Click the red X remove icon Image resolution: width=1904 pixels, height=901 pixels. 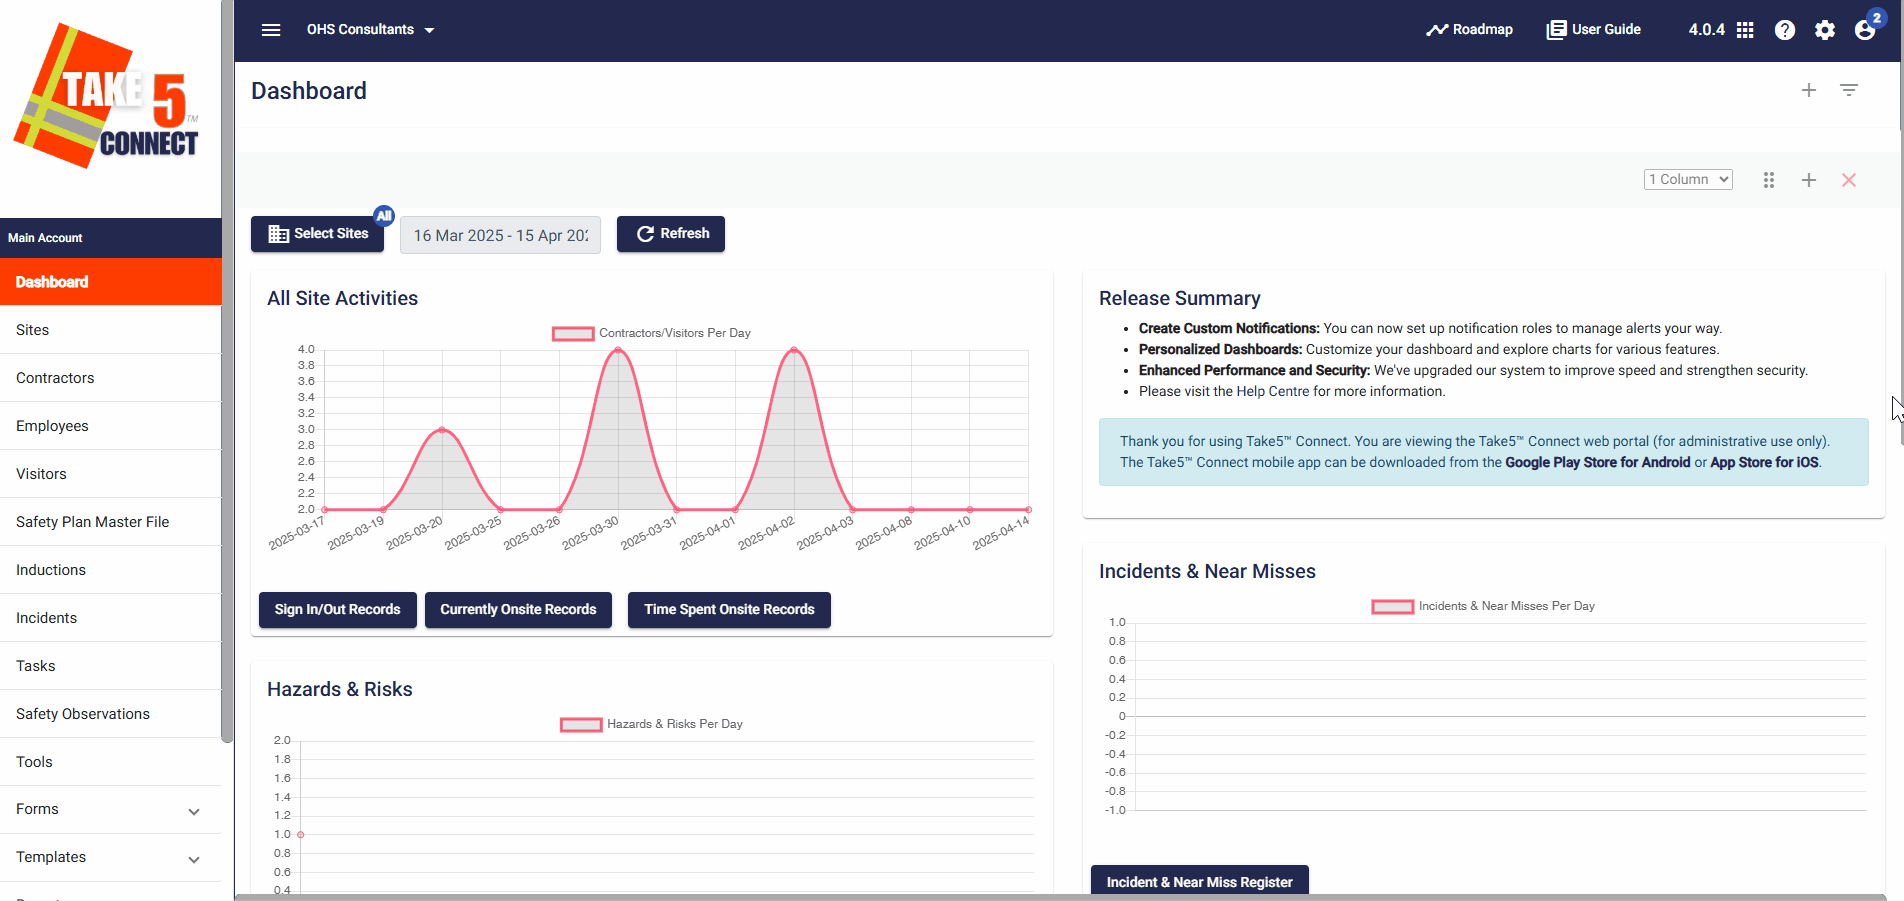pyautogui.click(x=1849, y=180)
